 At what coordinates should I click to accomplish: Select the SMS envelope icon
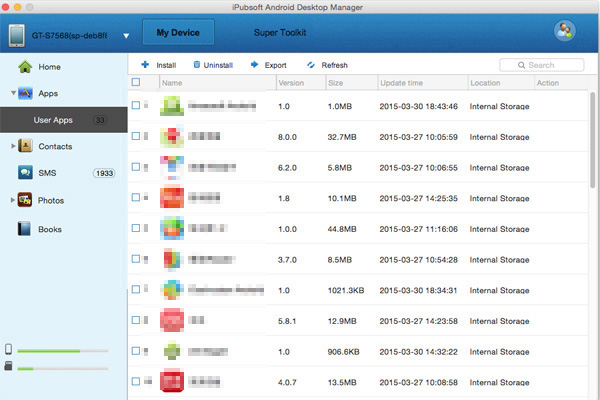25,173
